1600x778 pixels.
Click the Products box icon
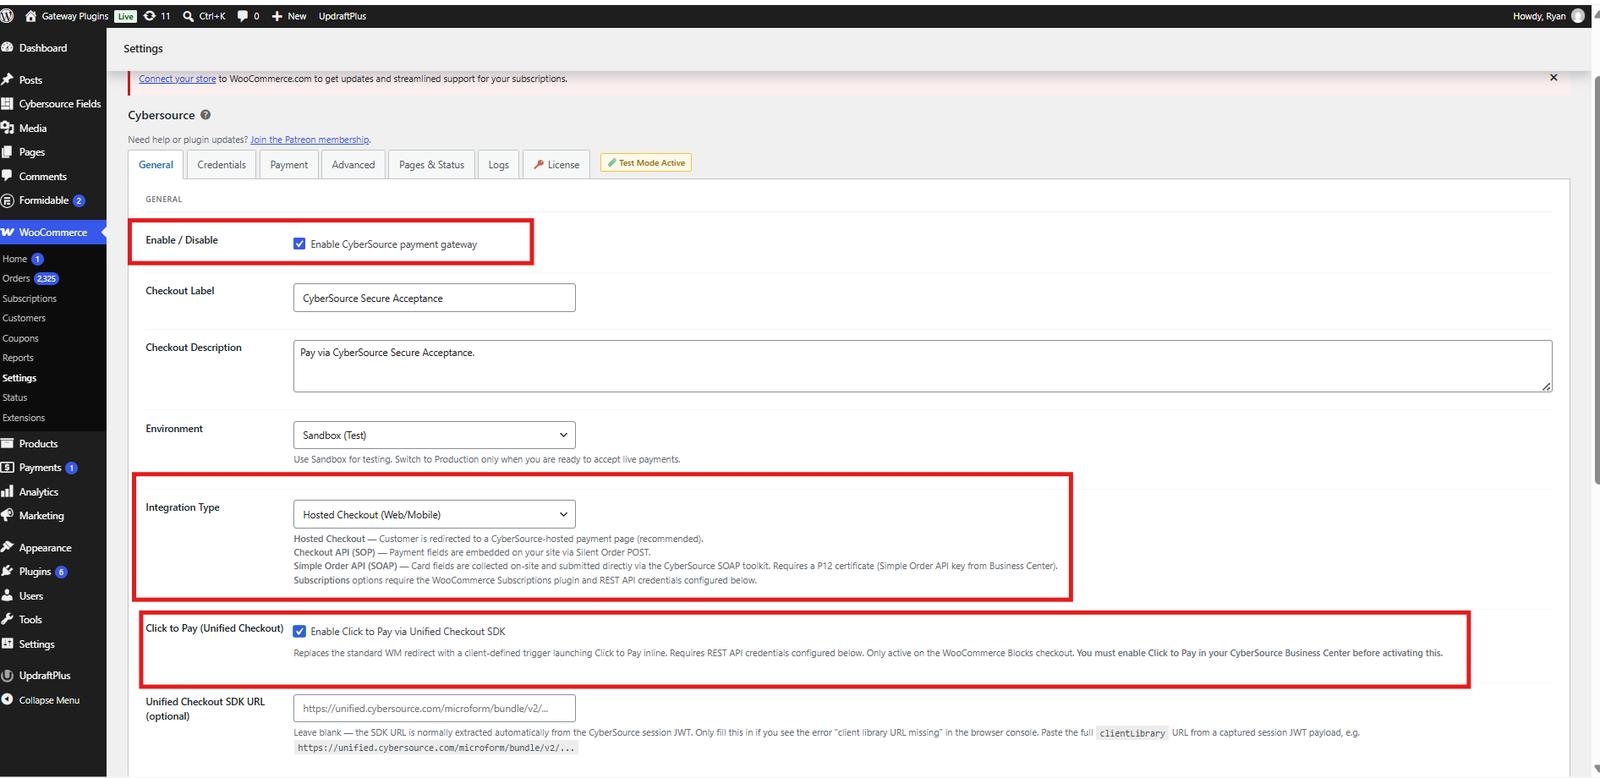[7, 444]
